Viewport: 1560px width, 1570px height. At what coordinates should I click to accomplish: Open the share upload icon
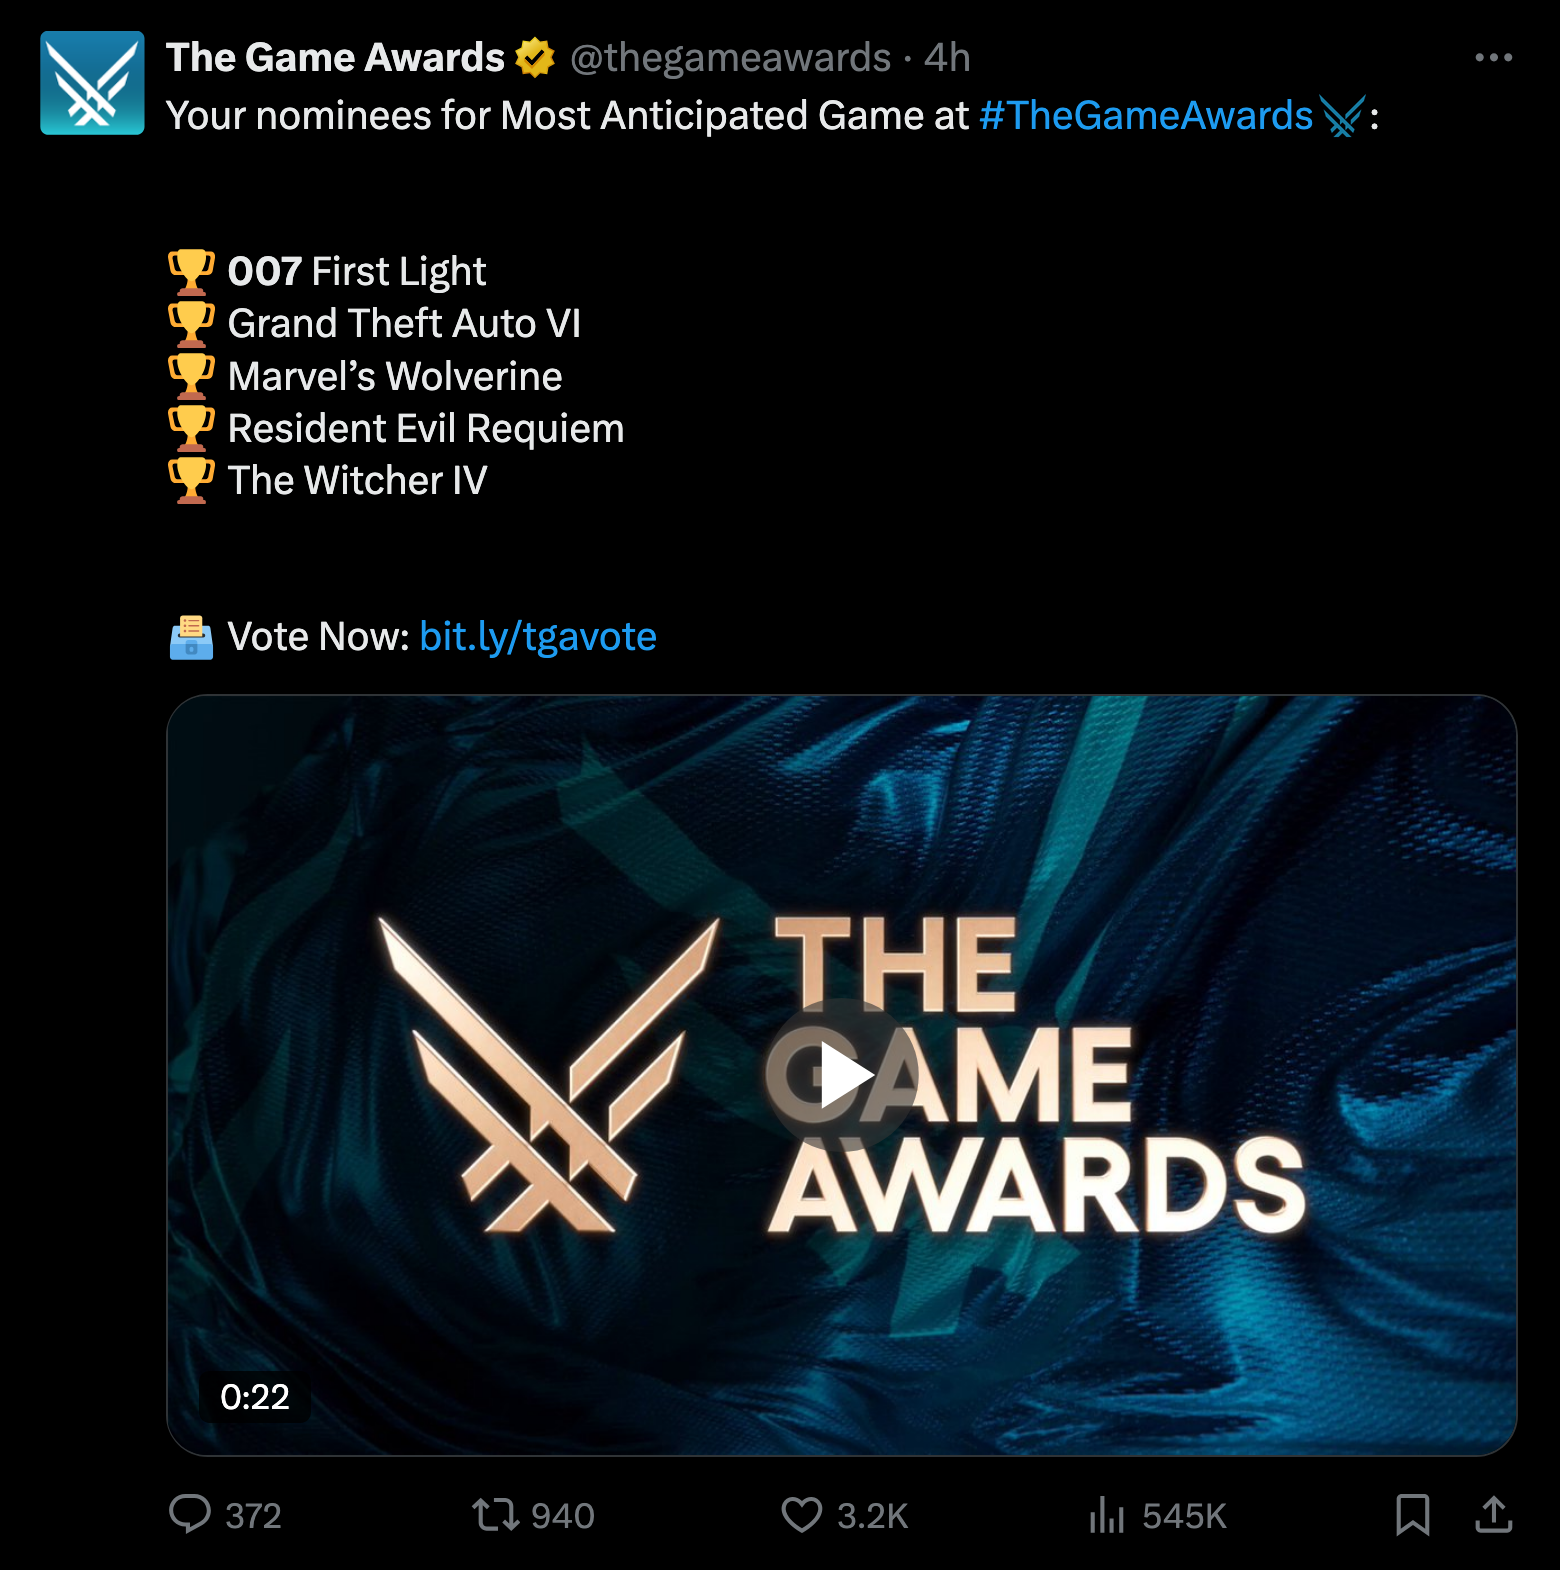(x=1494, y=1514)
